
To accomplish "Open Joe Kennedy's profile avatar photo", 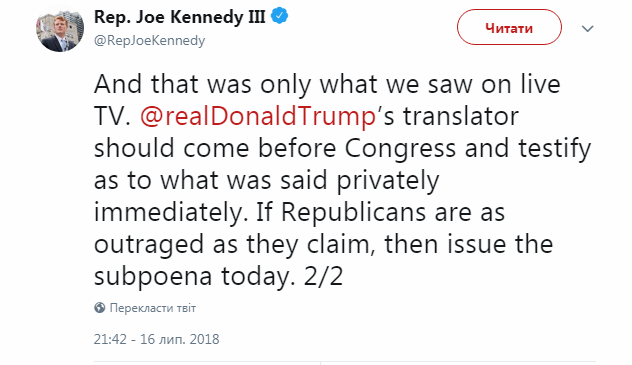I will [60, 29].
